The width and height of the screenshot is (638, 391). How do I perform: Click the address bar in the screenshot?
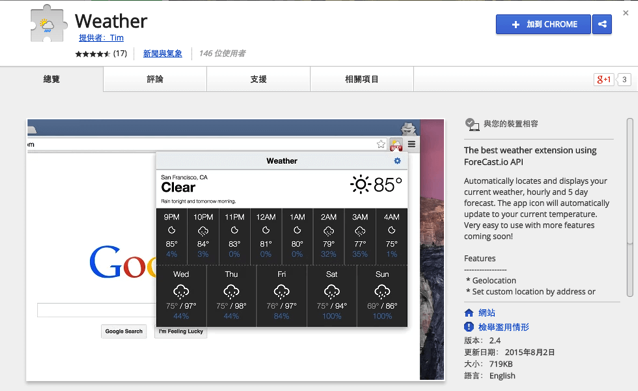(206, 144)
